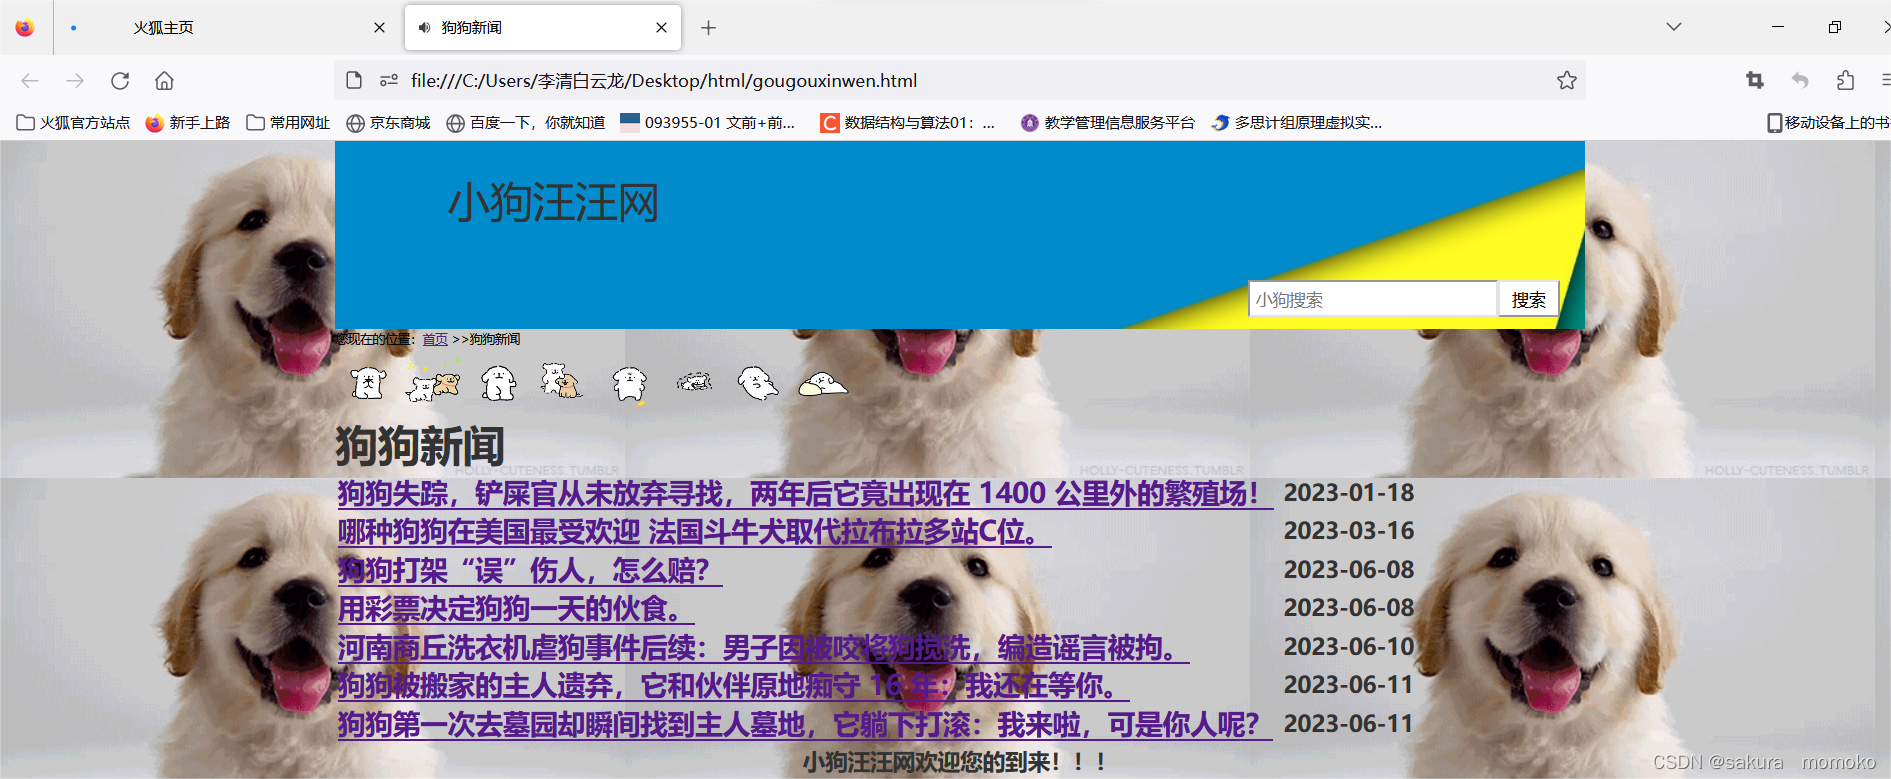Click the small lying dog icon

click(x=694, y=381)
